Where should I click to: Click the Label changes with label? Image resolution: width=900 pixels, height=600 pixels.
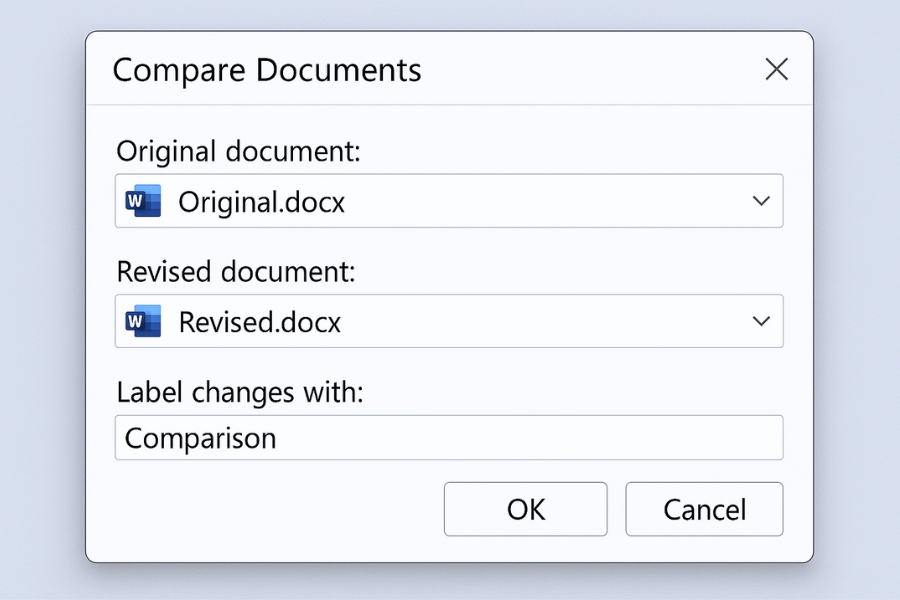point(240,392)
